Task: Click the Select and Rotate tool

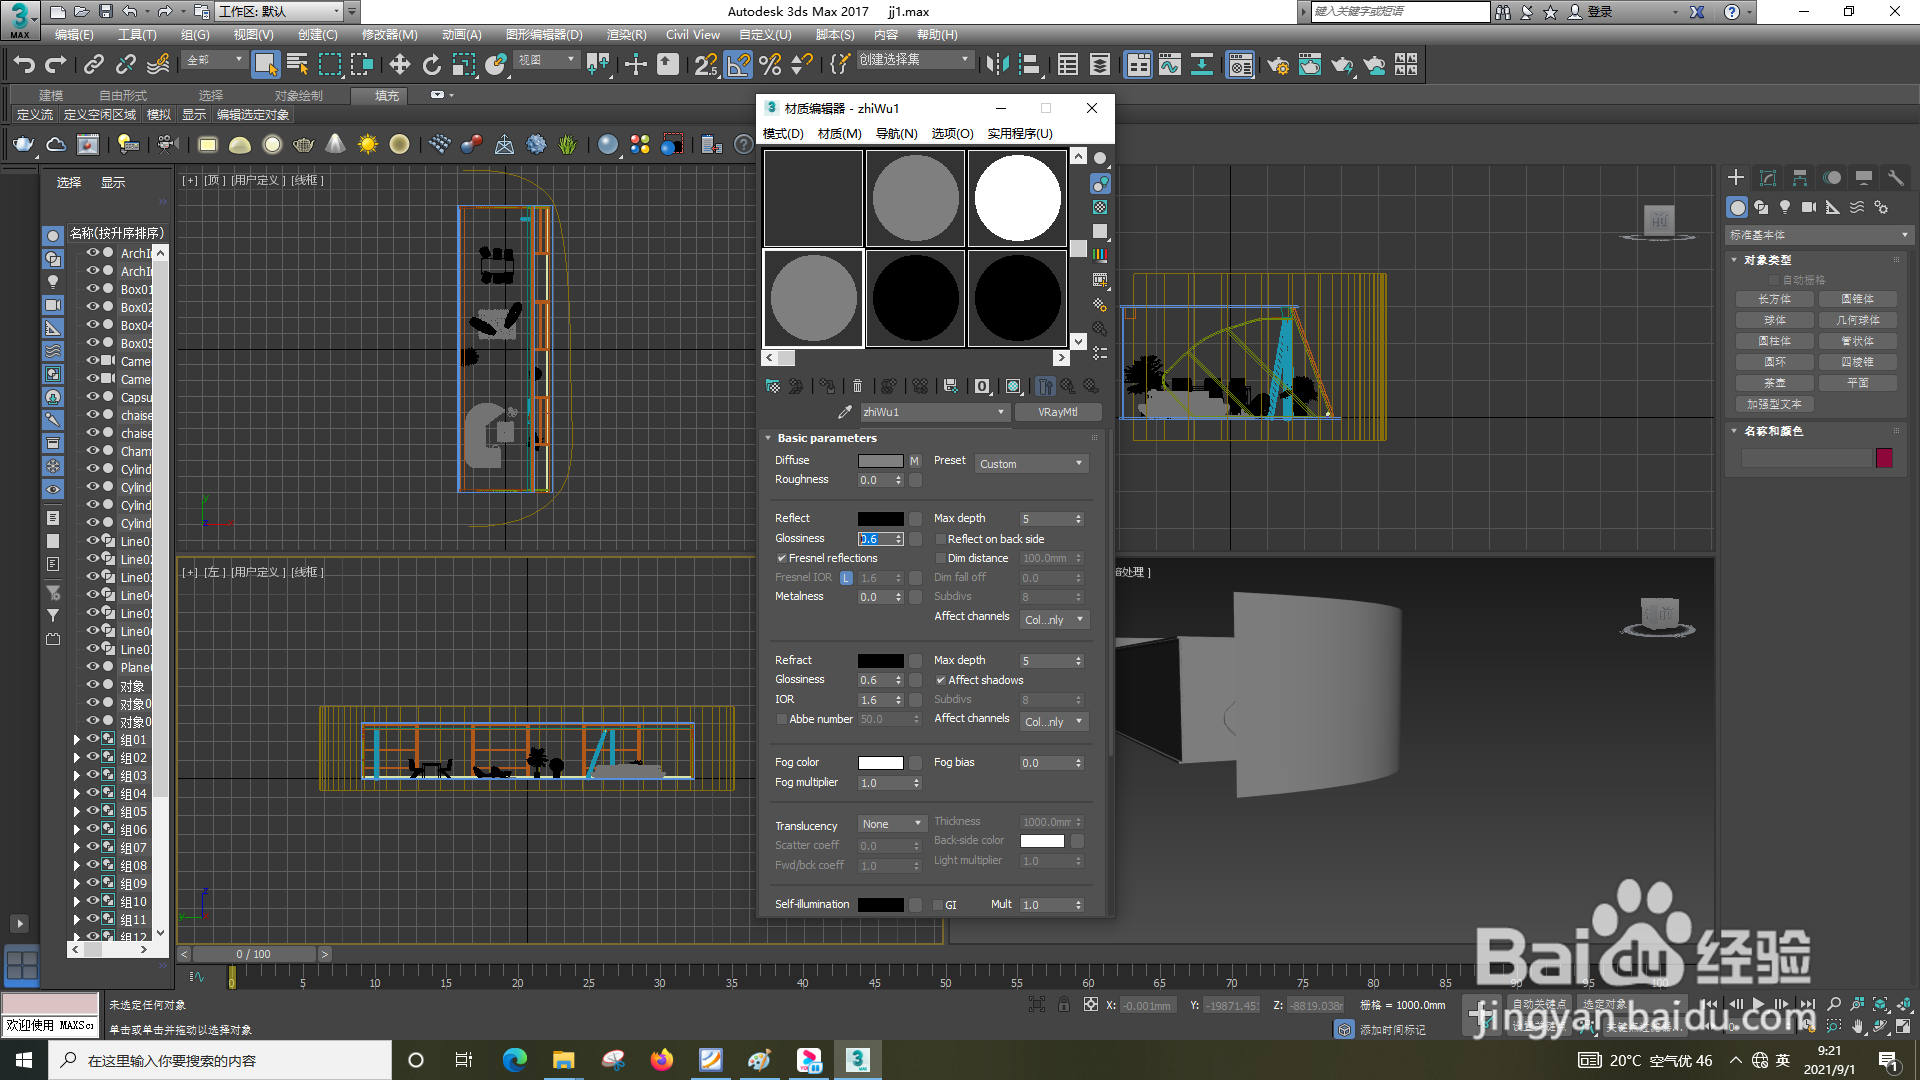Action: coord(431,65)
